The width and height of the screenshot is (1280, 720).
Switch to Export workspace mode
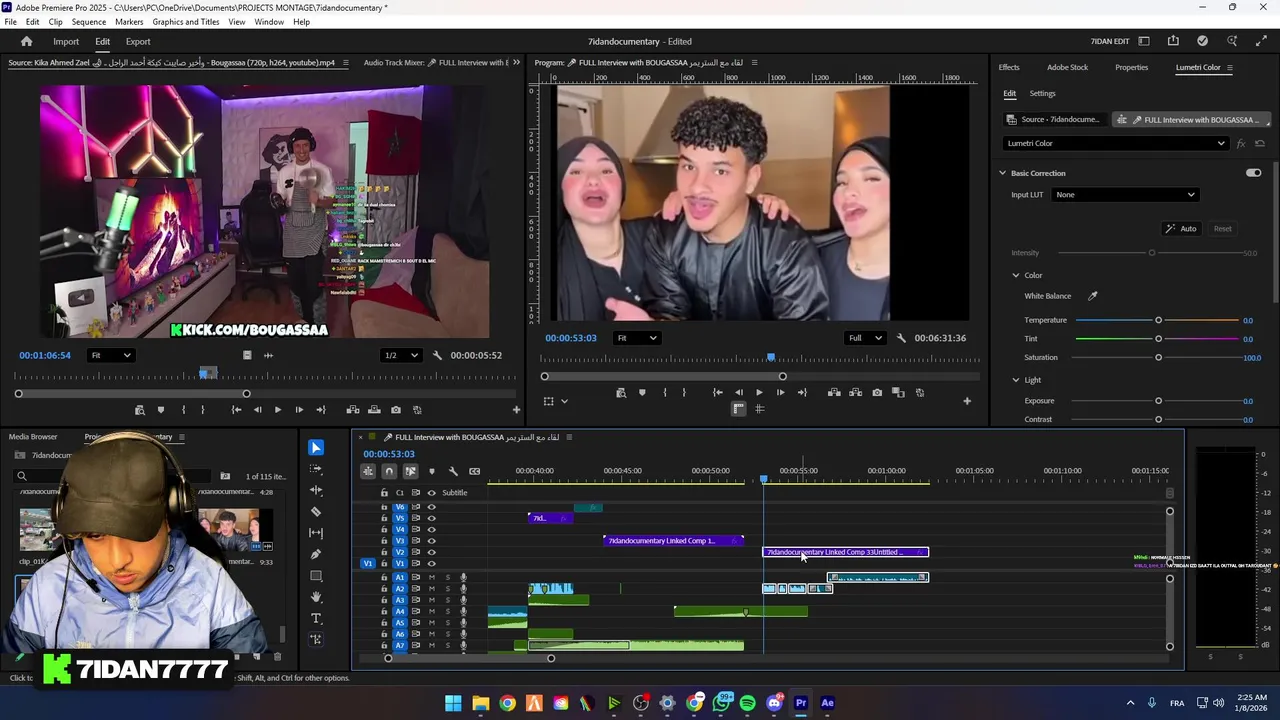pos(138,41)
